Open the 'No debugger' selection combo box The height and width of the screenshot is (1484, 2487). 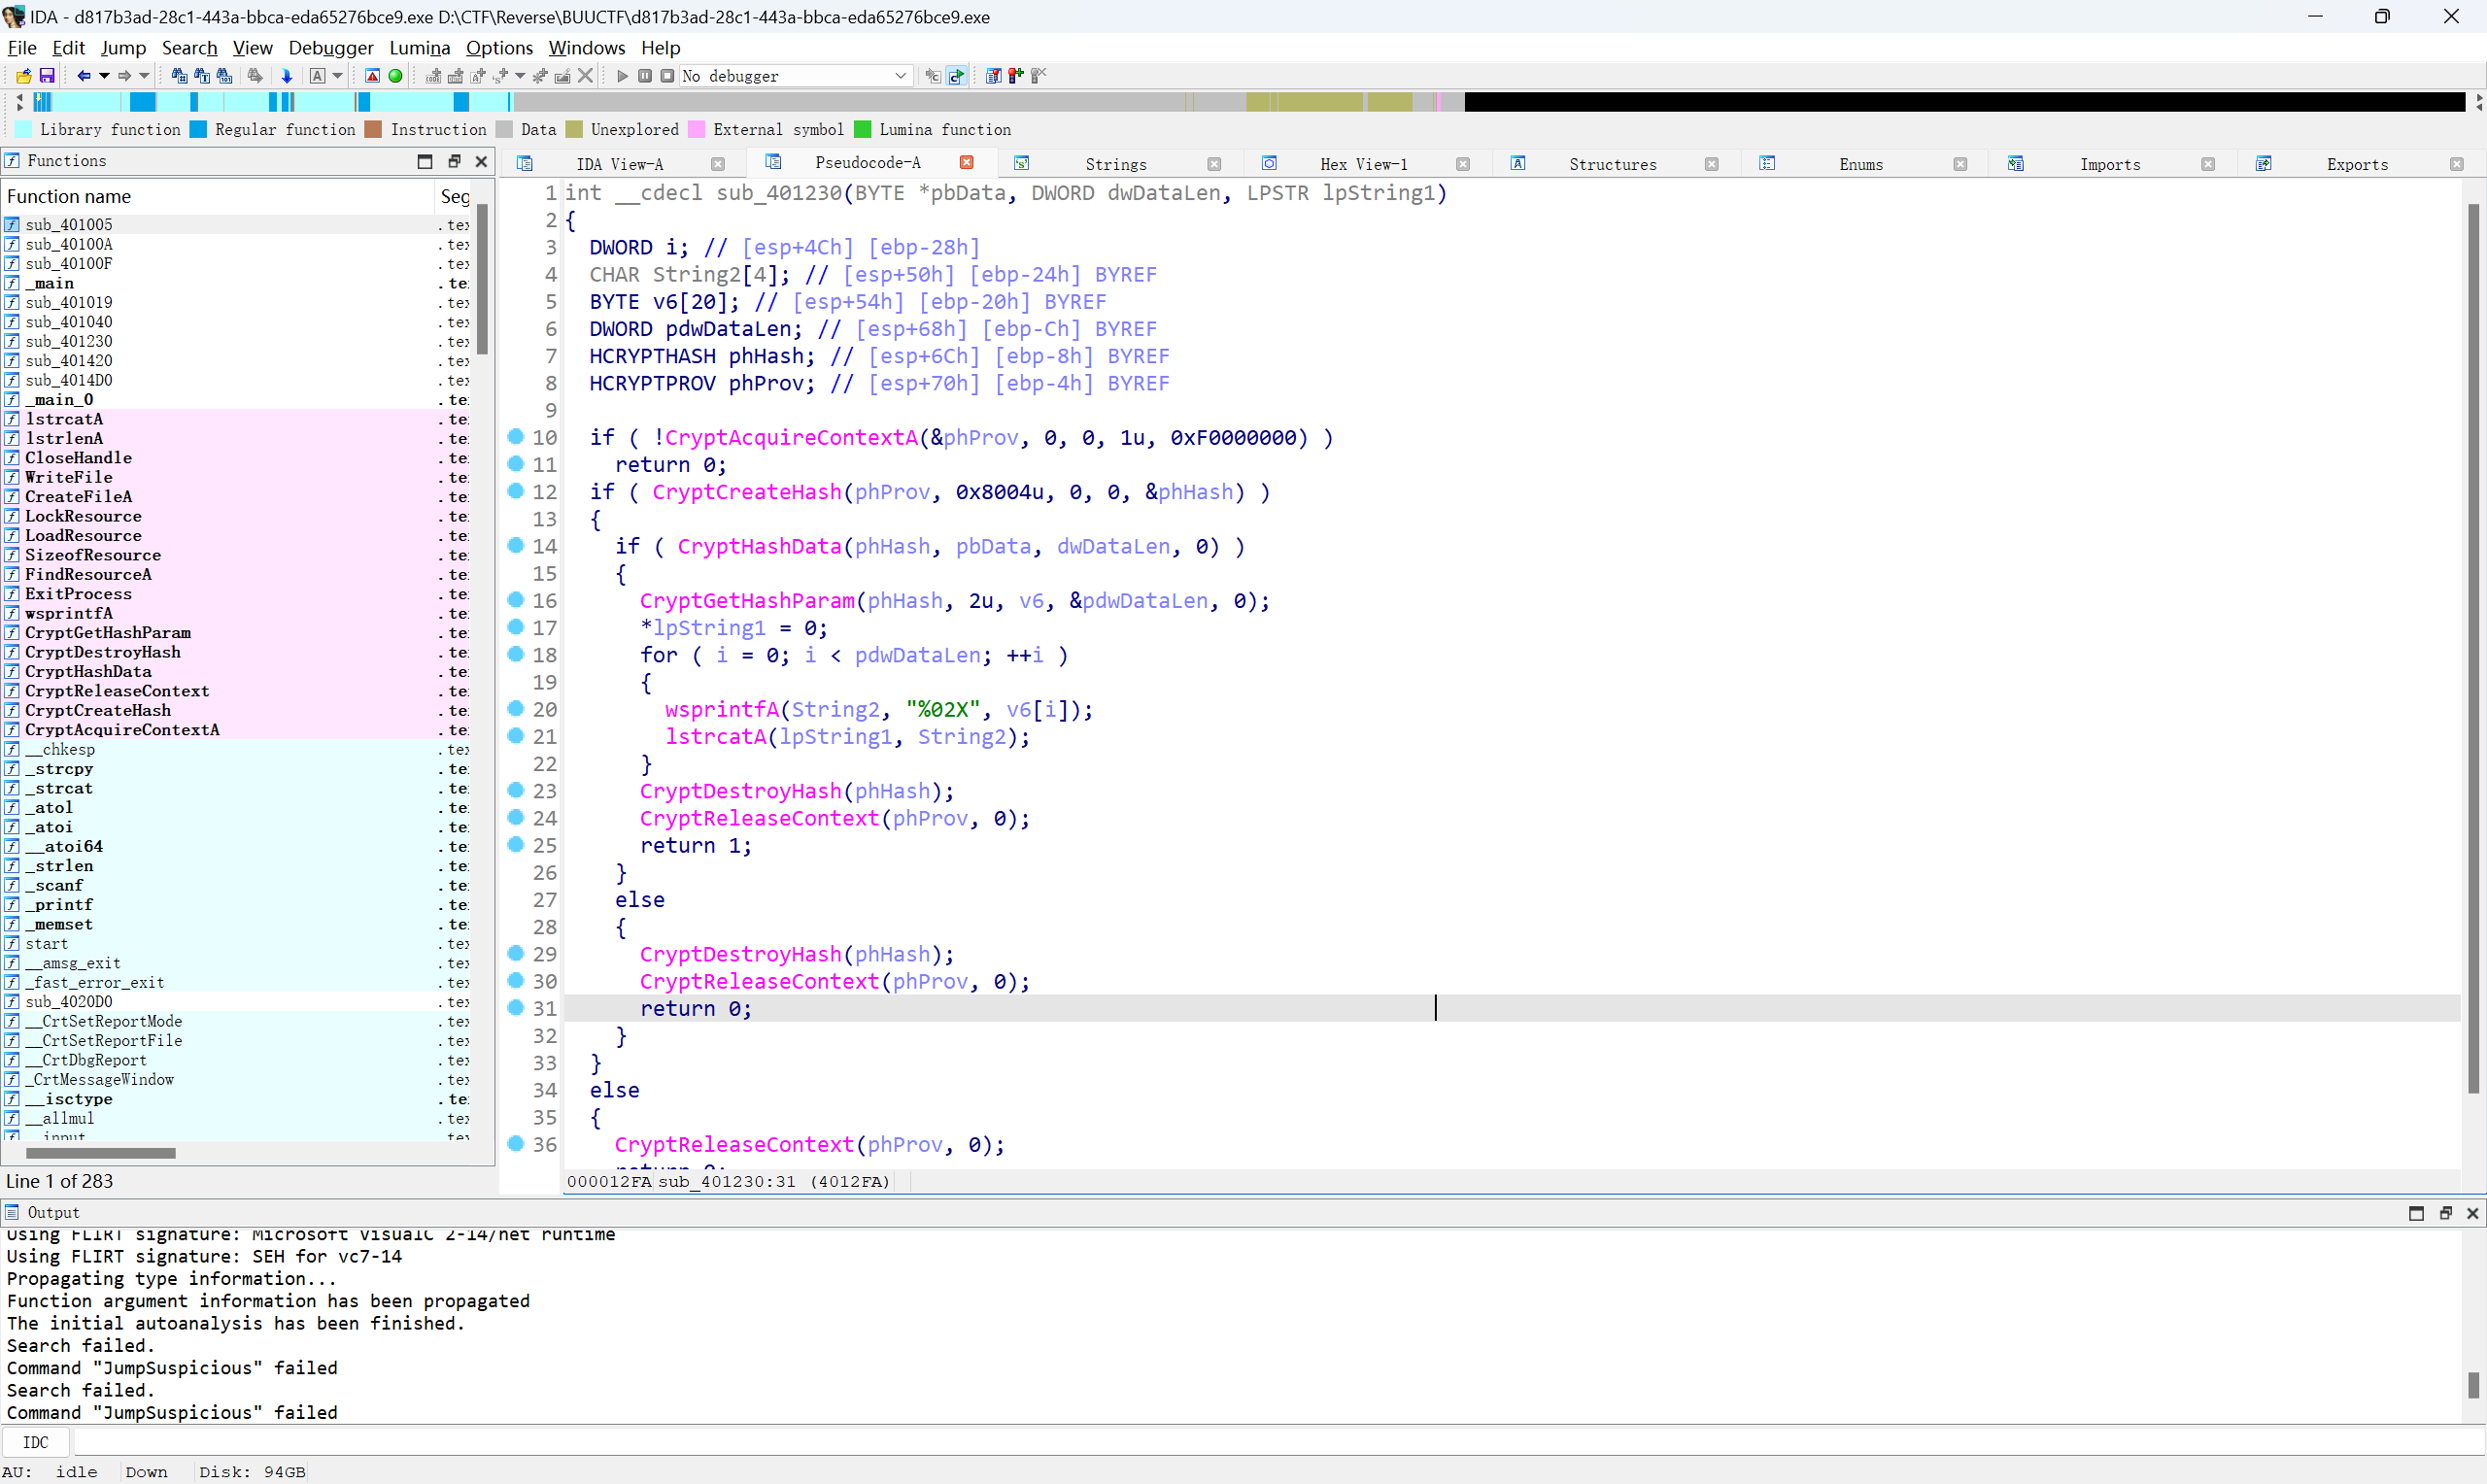coord(796,76)
